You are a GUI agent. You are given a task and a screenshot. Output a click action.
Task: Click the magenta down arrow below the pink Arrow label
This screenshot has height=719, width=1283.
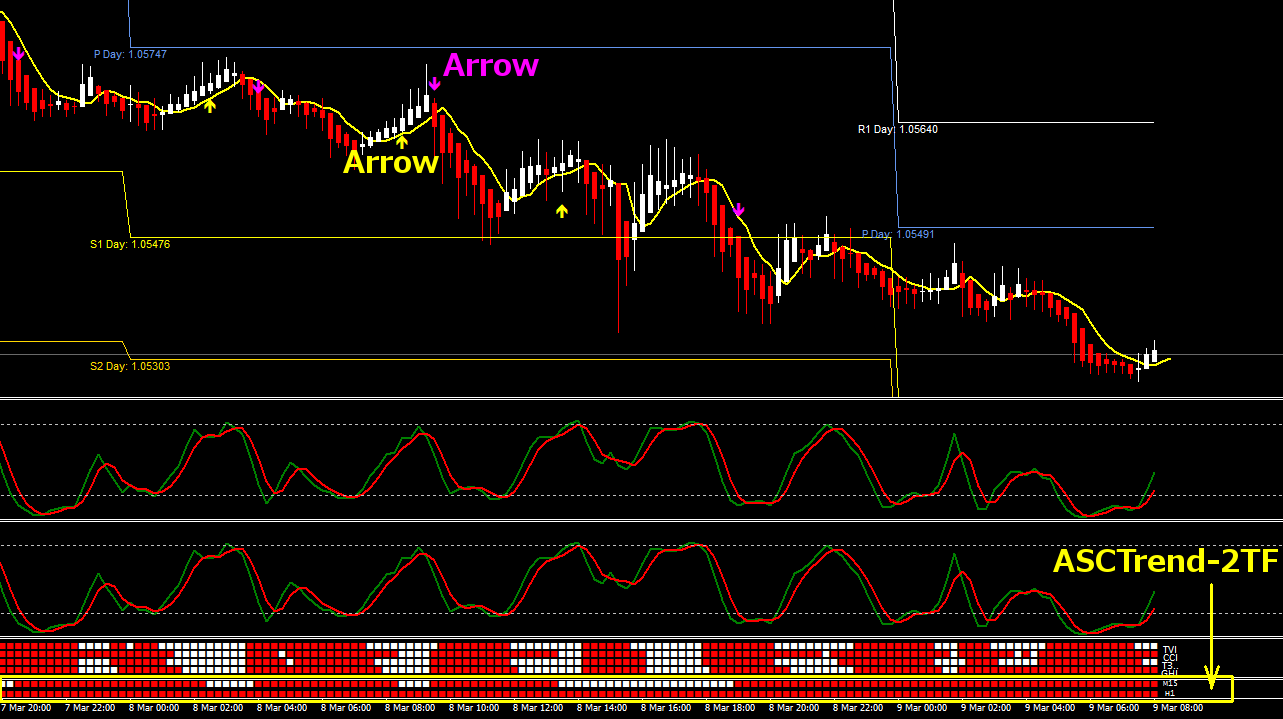[434, 83]
